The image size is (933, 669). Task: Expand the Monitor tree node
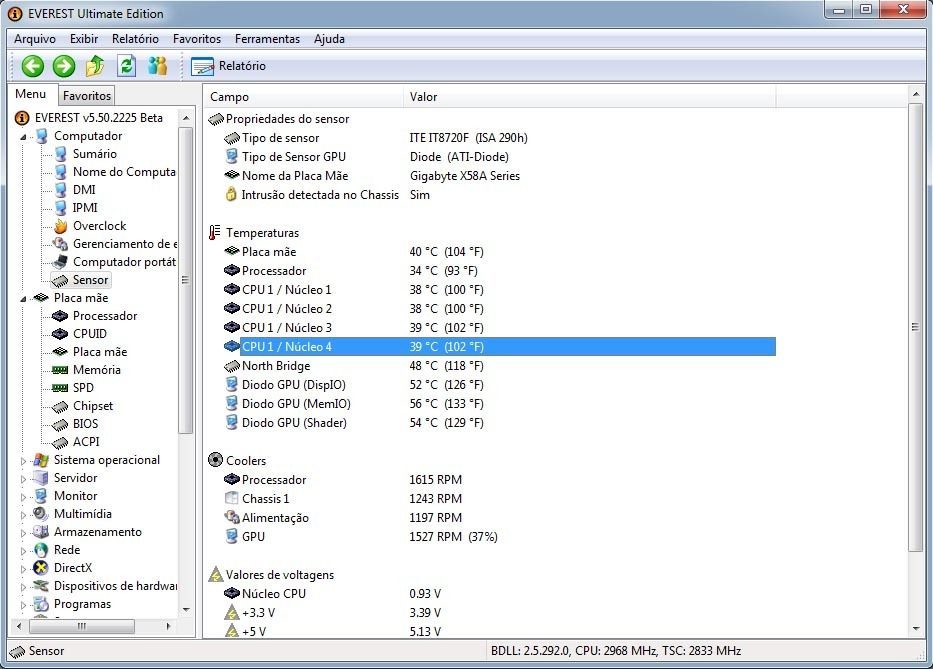[23, 496]
